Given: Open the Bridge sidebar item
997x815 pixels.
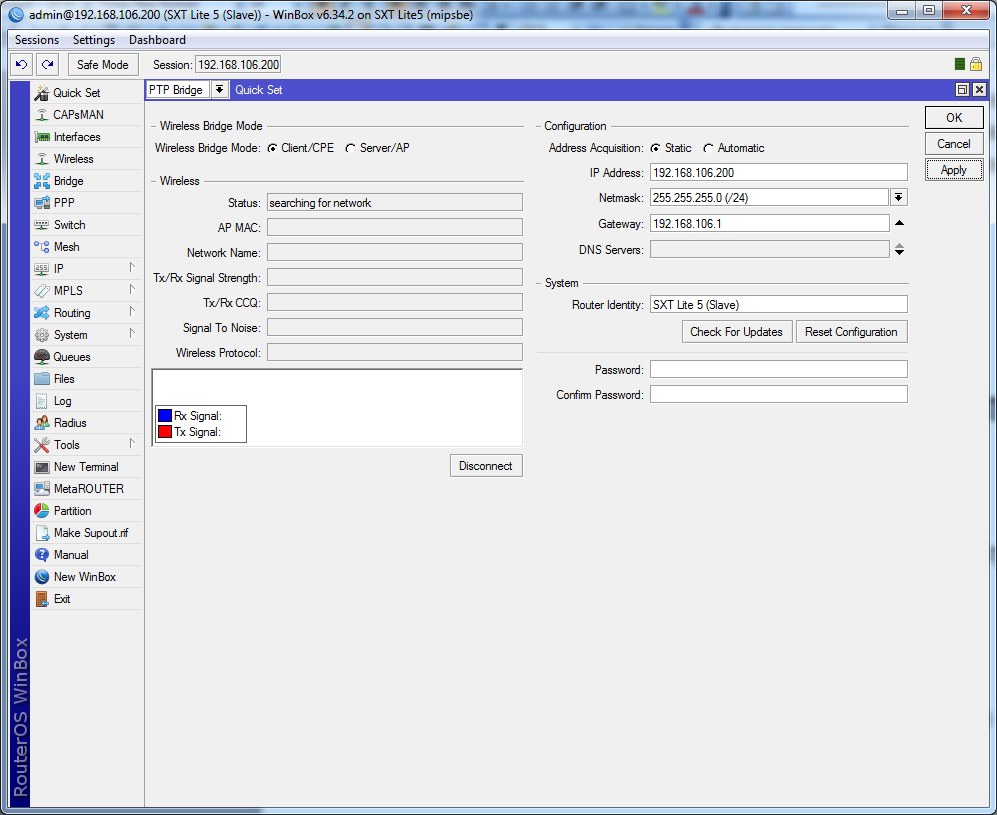Looking at the screenshot, I should click(x=68, y=181).
